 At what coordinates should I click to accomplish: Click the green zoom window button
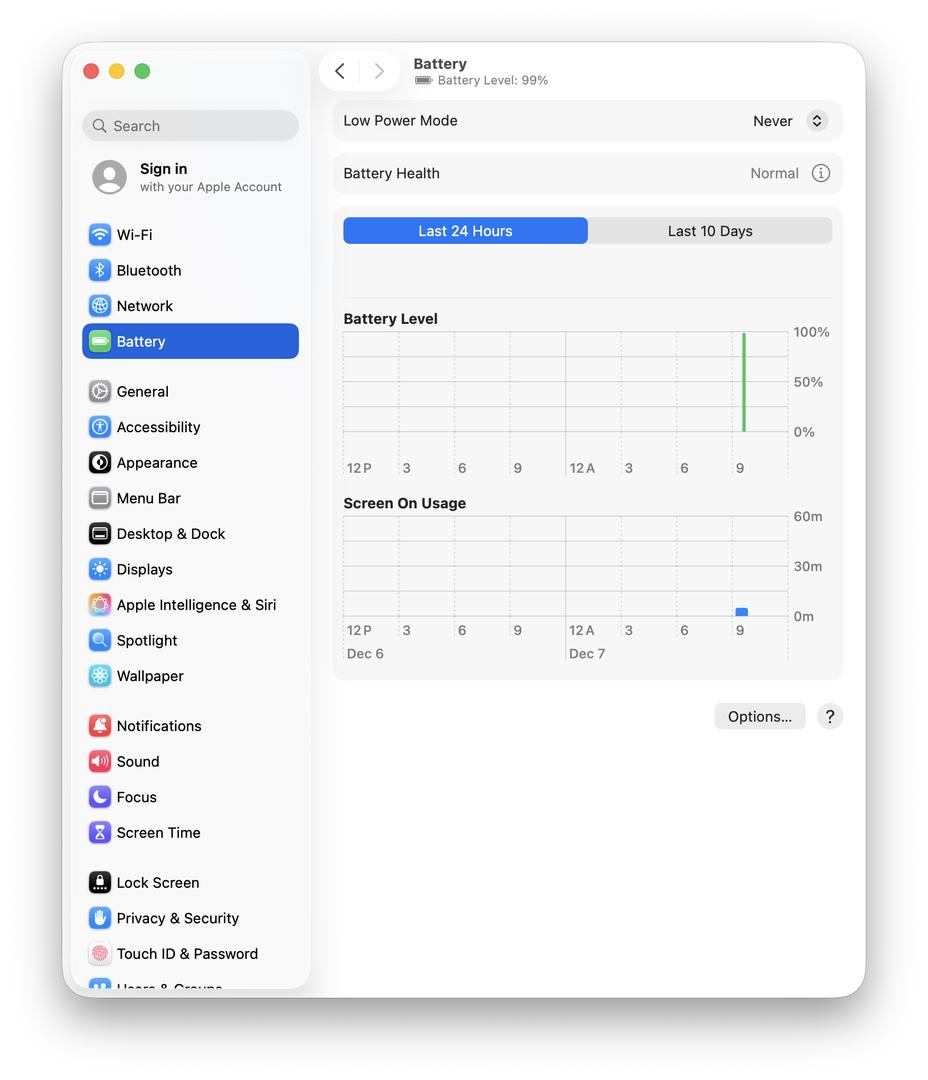coord(142,71)
